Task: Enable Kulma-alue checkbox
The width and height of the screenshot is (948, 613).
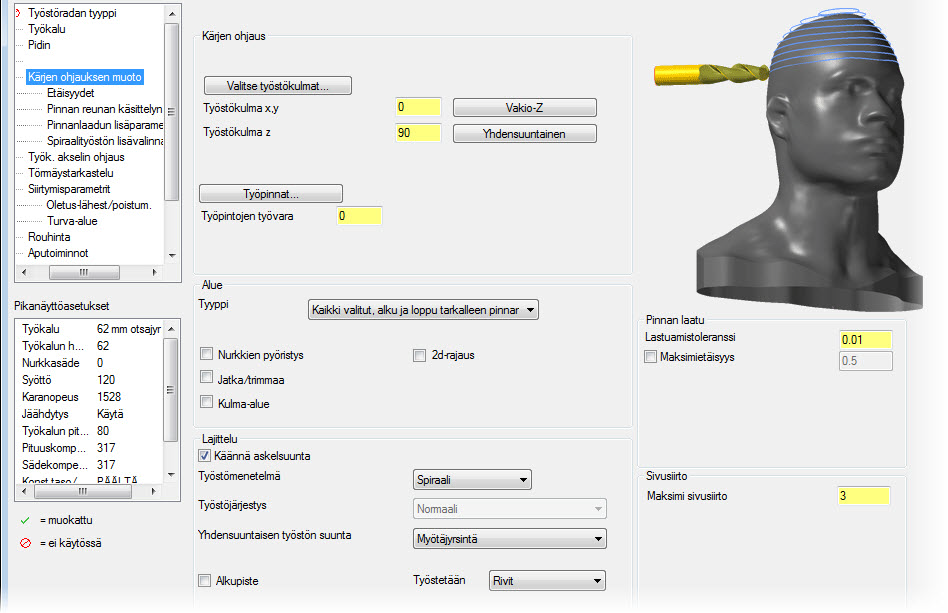Action: 207,401
